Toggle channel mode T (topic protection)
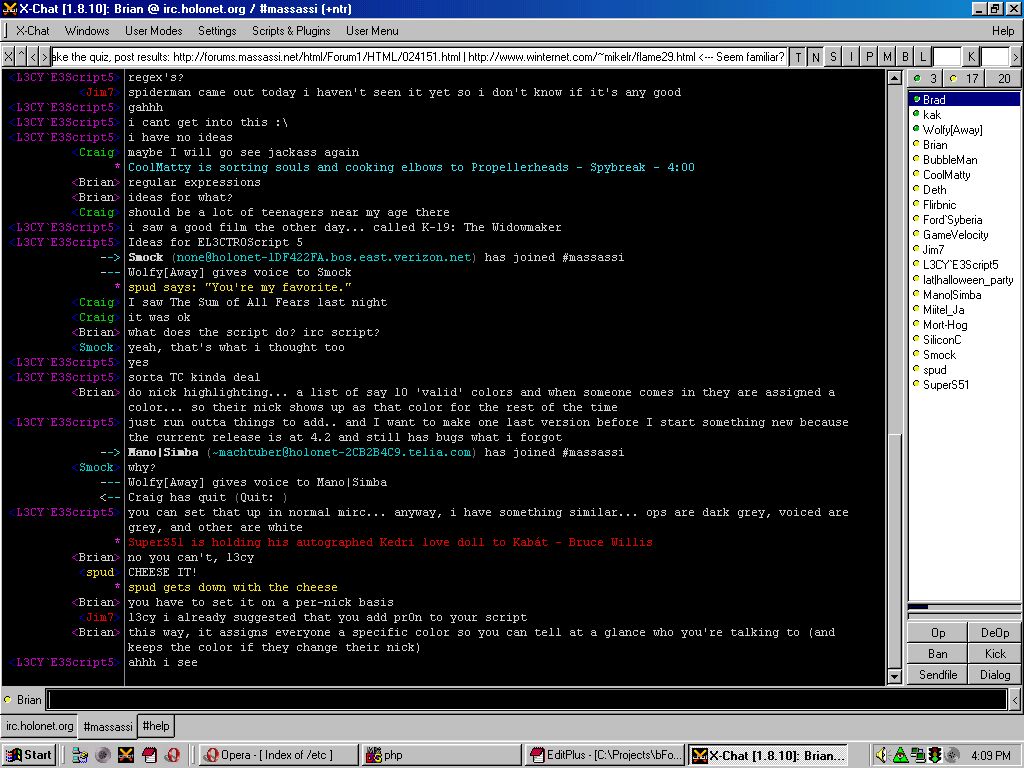The height and width of the screenshot is (768, 1024). (x=798, y=57)
